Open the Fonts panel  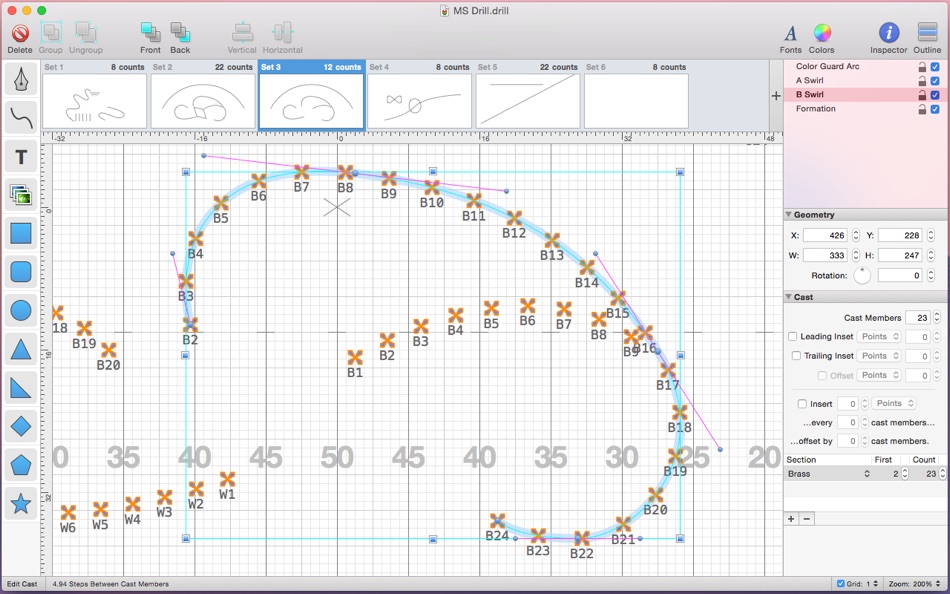(790, 33)
